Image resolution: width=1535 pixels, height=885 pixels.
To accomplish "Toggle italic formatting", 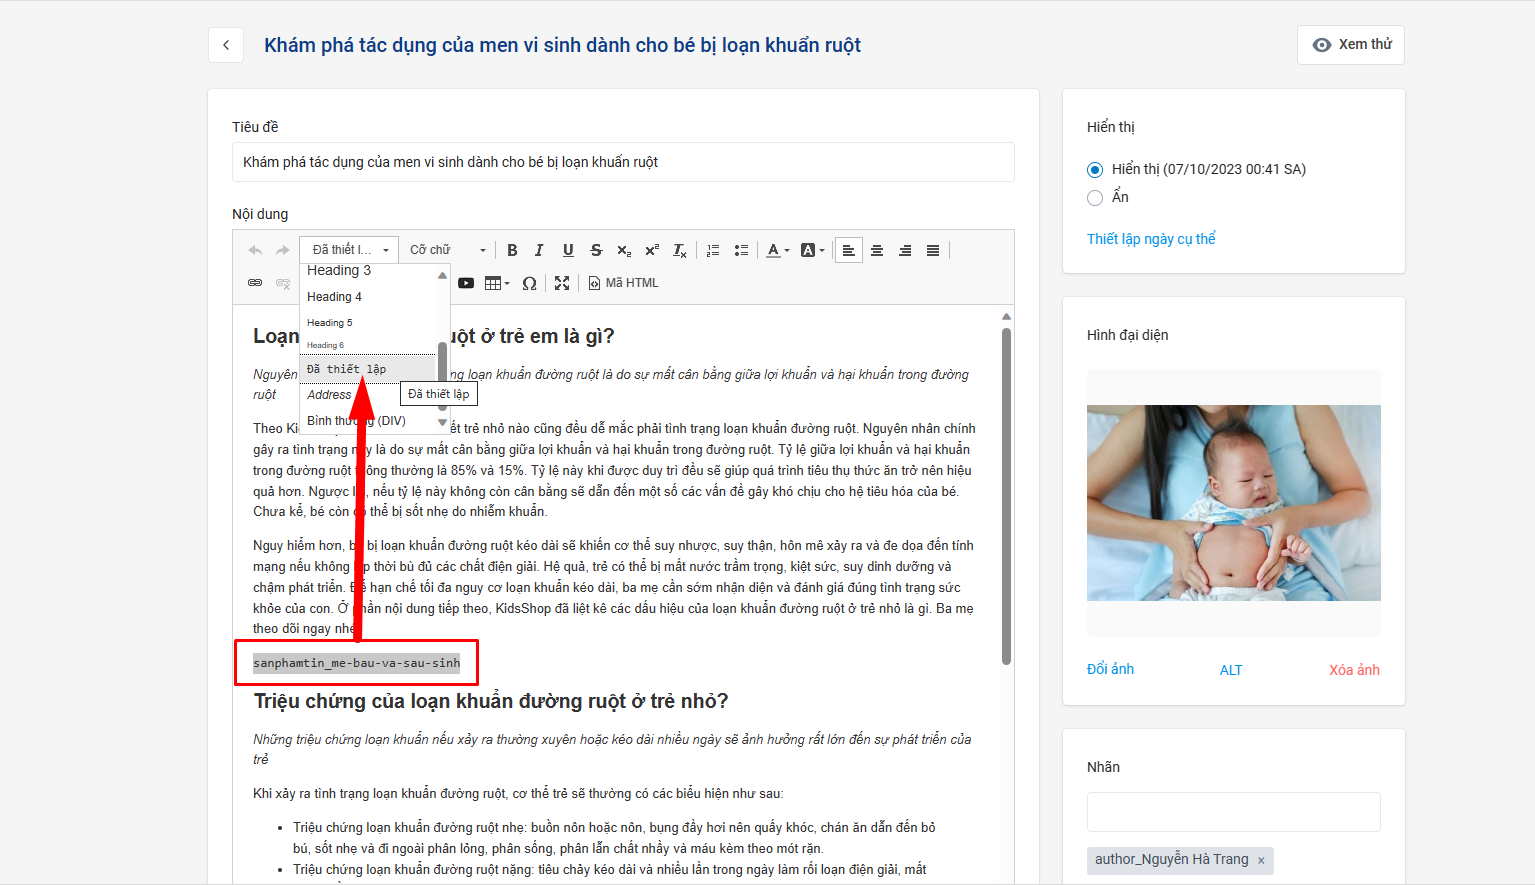I will point(540,250).
